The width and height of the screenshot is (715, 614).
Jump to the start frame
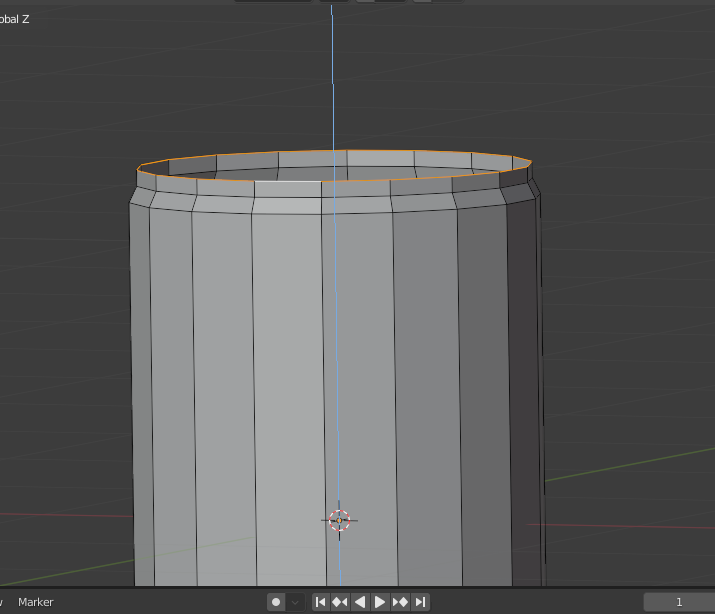321,602
